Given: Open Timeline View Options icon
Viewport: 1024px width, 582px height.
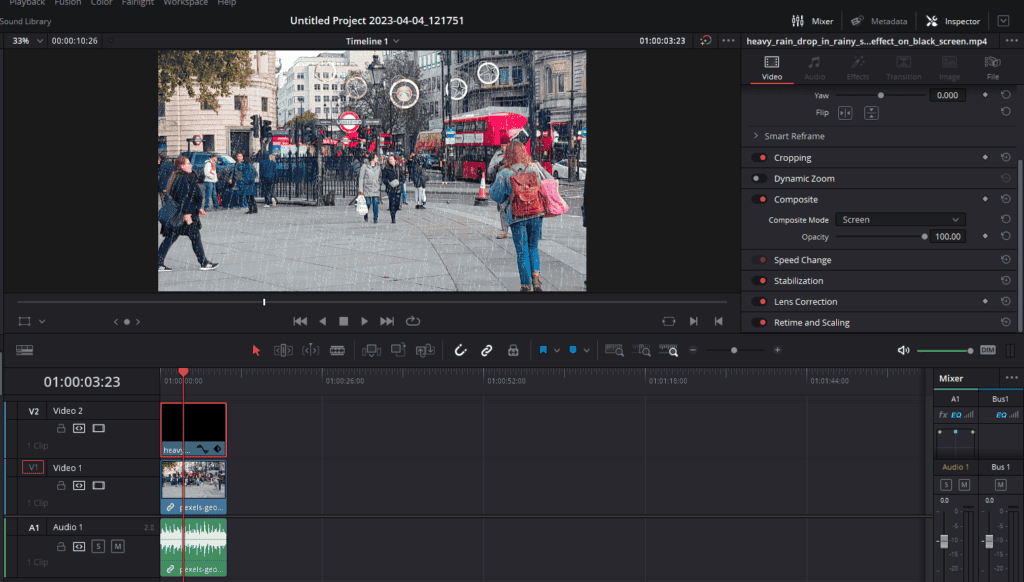Looking at the screenshot, I should (24, 350).
